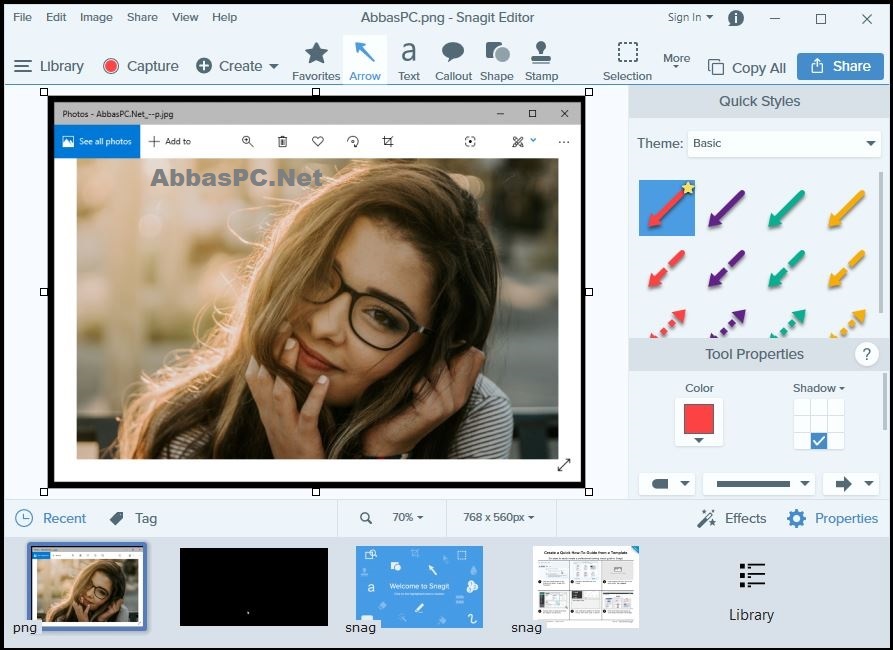Open the Image menu
This screenshot has width=893, height=650.
(x=96, y=17)
